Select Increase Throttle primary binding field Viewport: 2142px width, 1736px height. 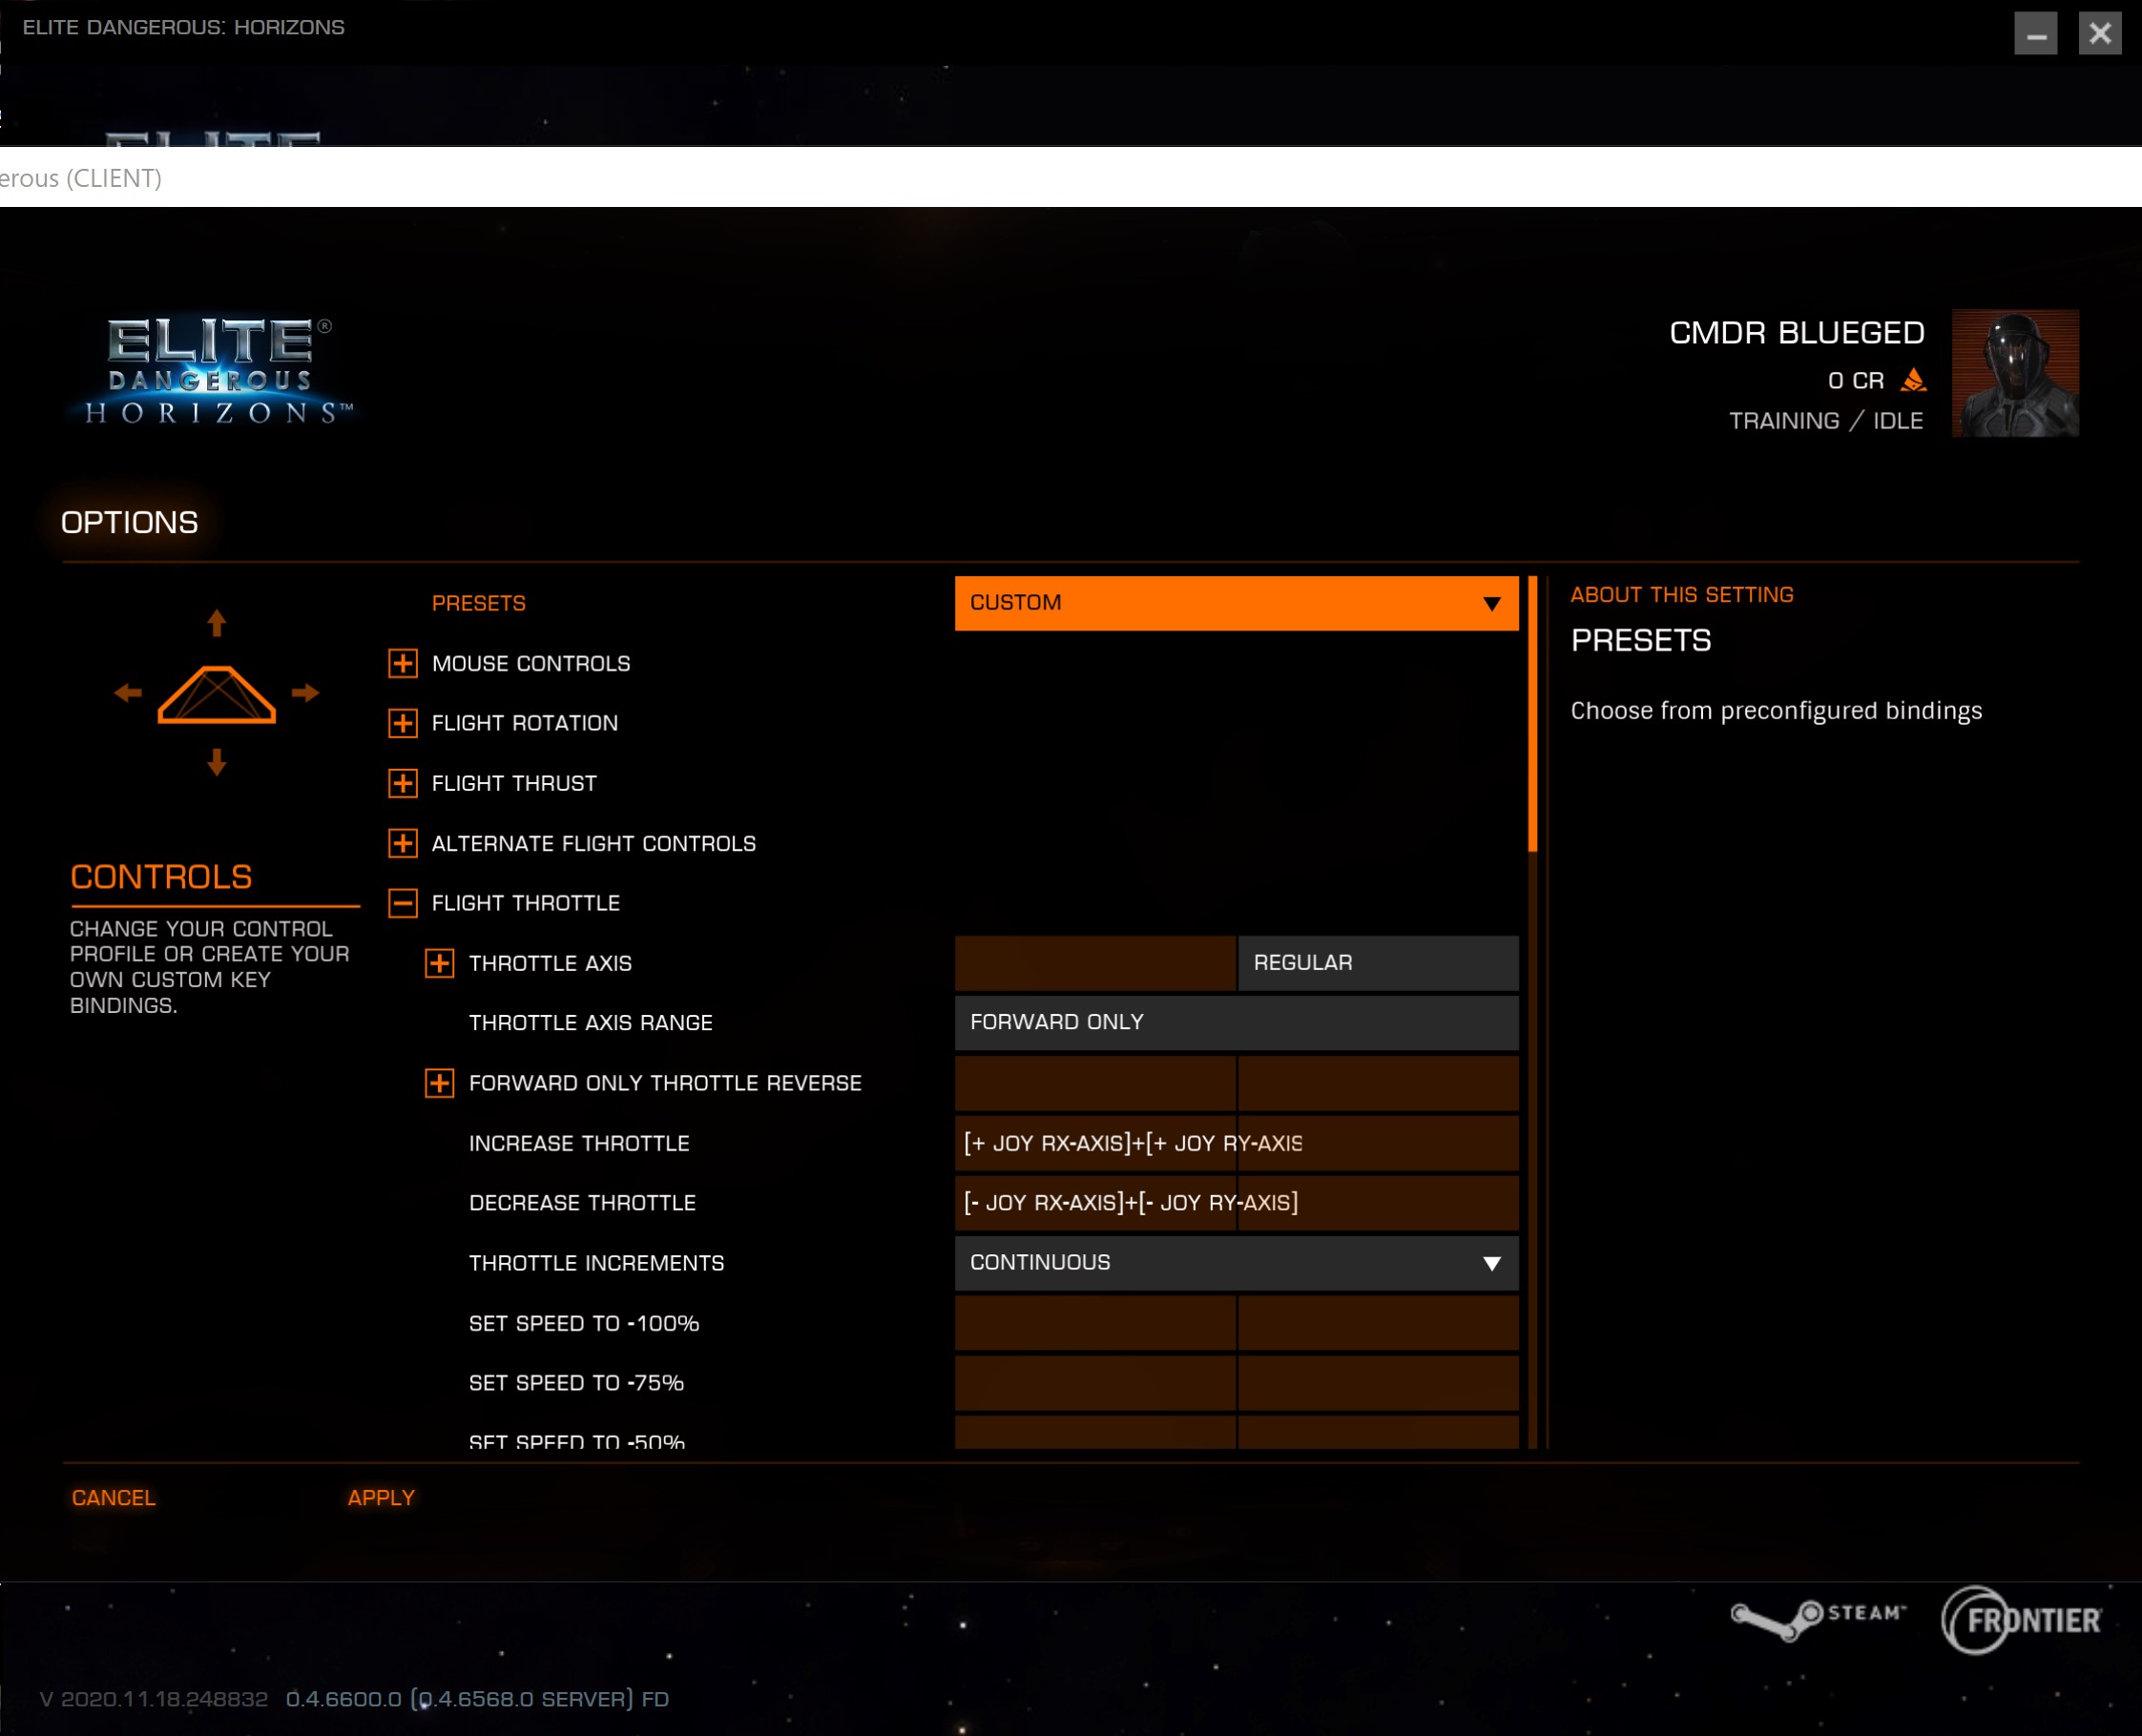(x=1095, y=1142)
